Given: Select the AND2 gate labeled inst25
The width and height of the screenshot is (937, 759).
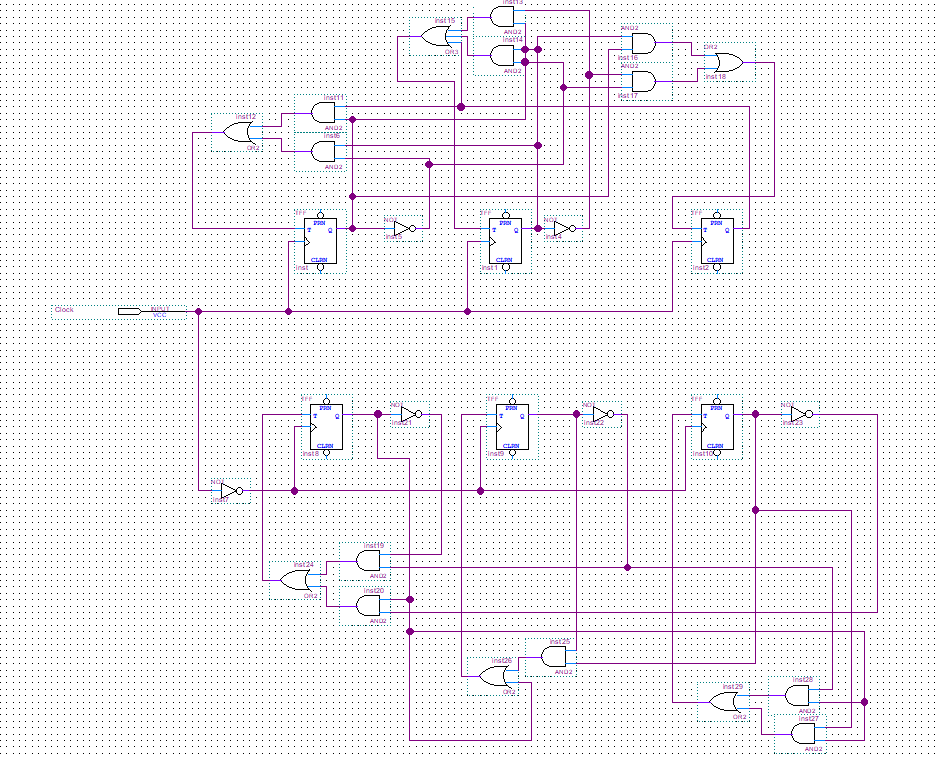Looking at the screenshot, I should pyautogui.click(x=551, y=657).
